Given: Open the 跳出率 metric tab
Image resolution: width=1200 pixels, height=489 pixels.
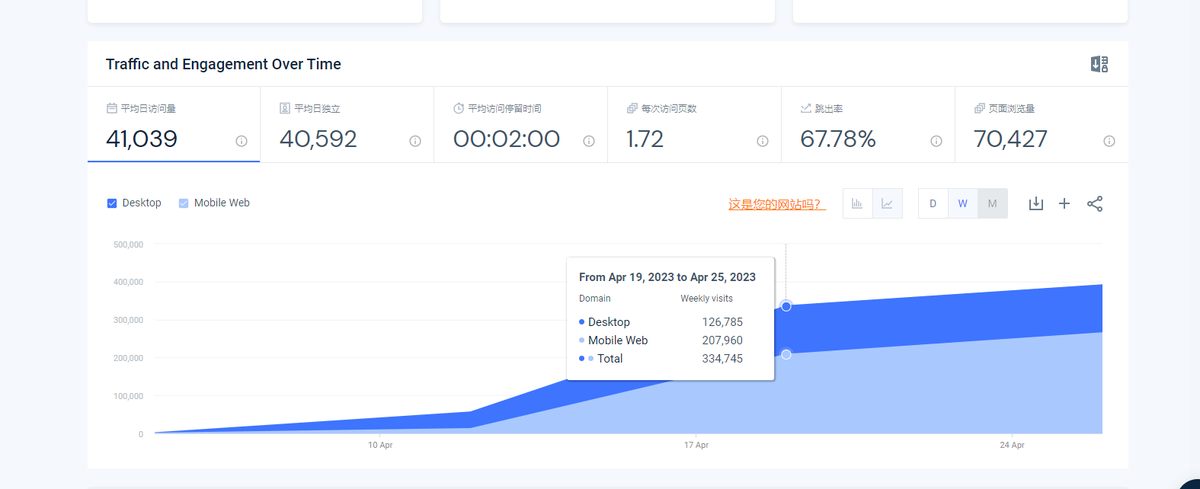Looking at the screenshot, I should [x=868, y=124].
